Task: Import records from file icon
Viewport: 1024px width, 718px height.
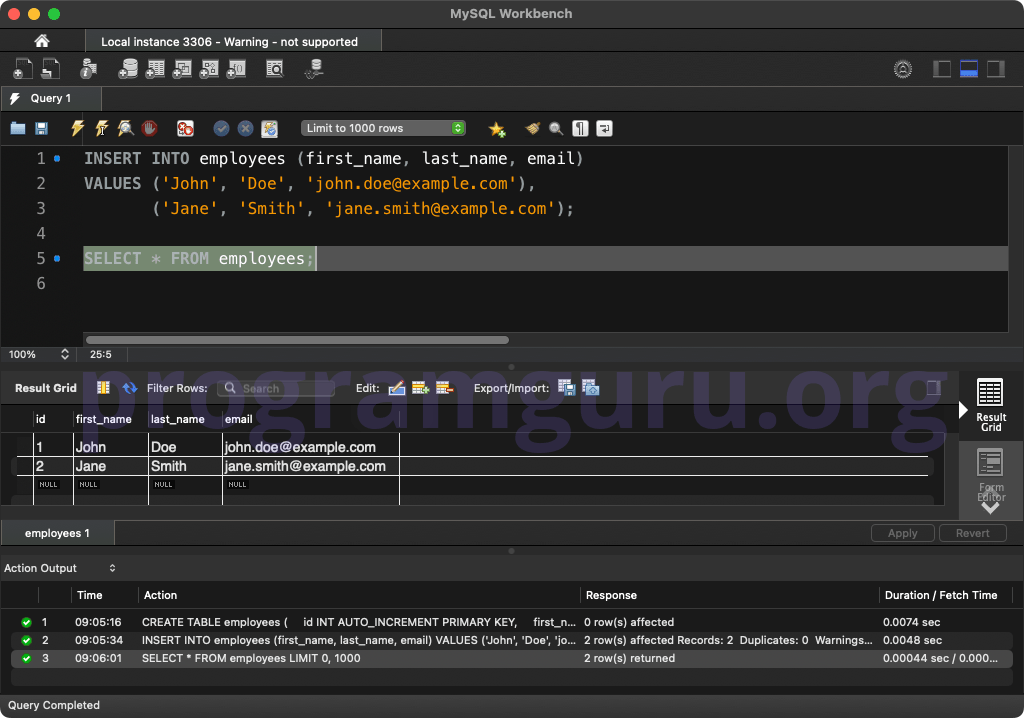Action: [x=590, y=388]
